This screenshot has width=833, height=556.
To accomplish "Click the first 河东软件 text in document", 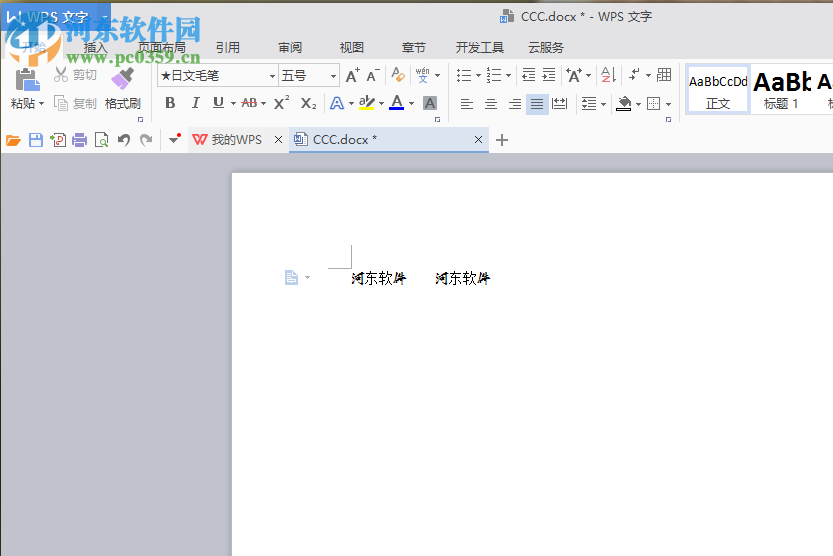I will [x=378, y=278].
